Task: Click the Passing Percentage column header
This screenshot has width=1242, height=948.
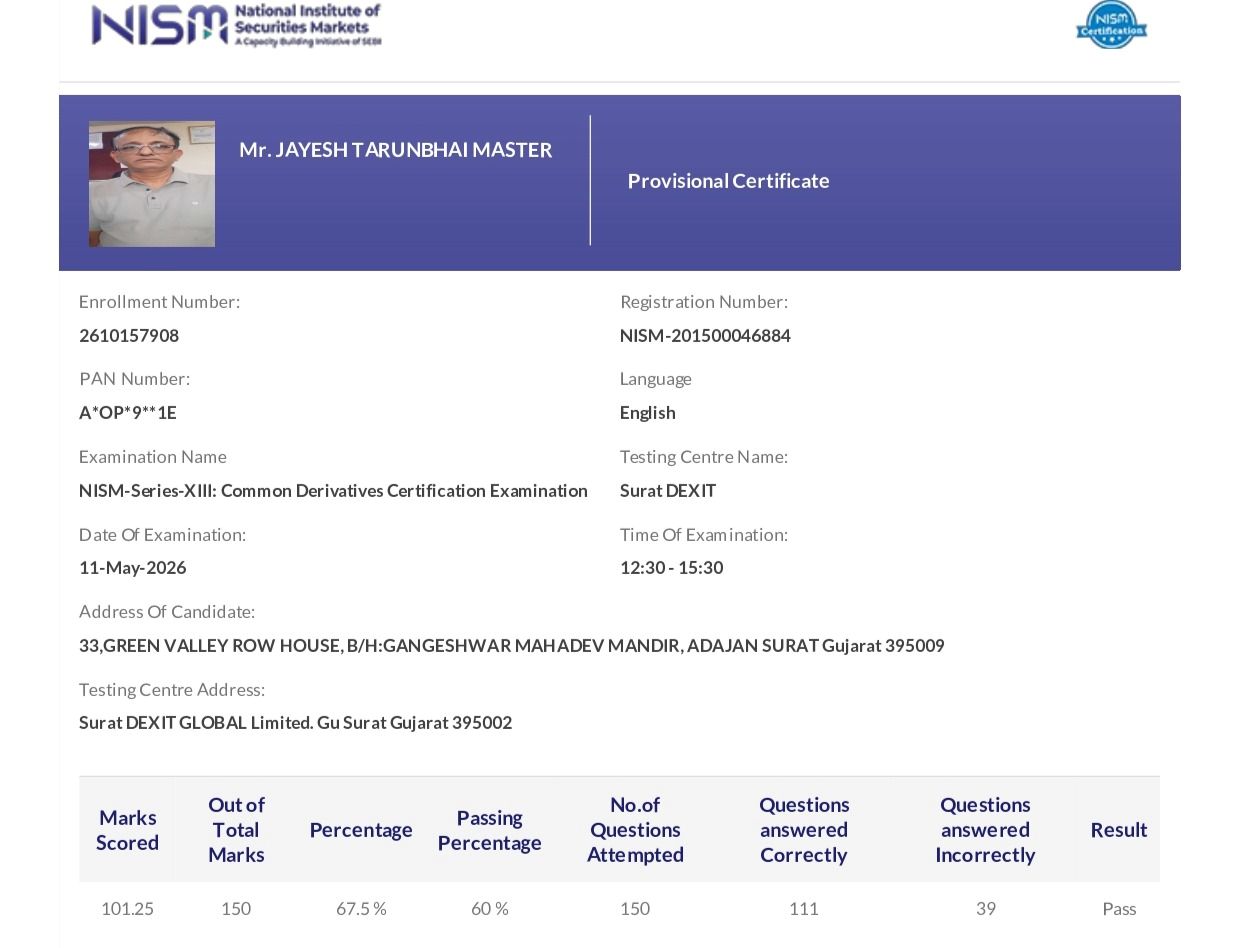Action: [490, 830]
